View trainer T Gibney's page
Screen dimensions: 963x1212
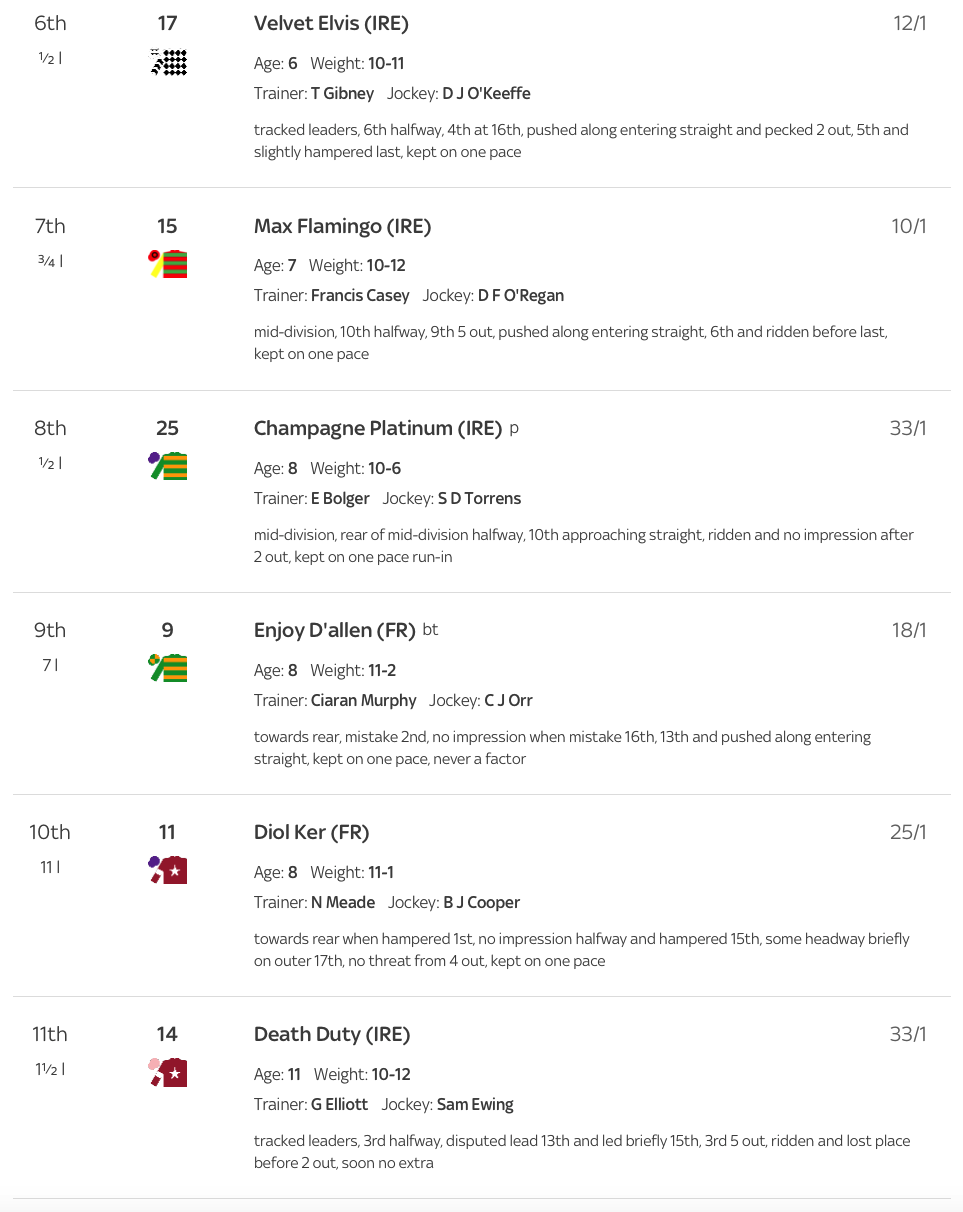click(342, 93)
